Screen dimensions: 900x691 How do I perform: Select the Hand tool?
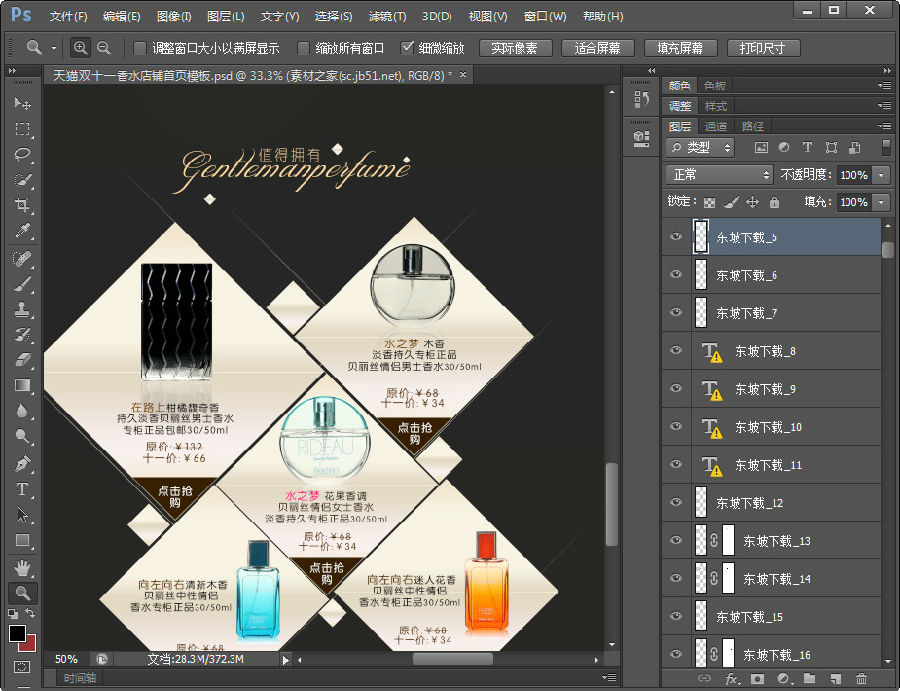click(22, 568)
